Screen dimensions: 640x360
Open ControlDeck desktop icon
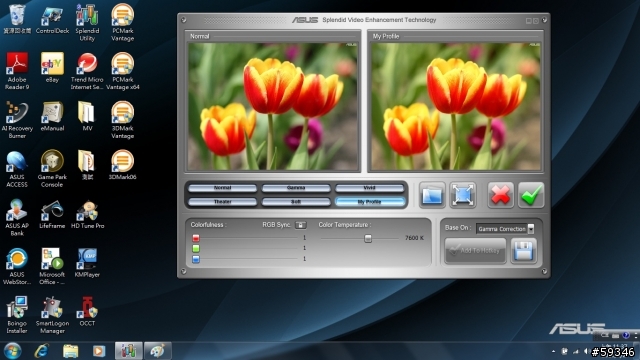click(x=52, y=19)
